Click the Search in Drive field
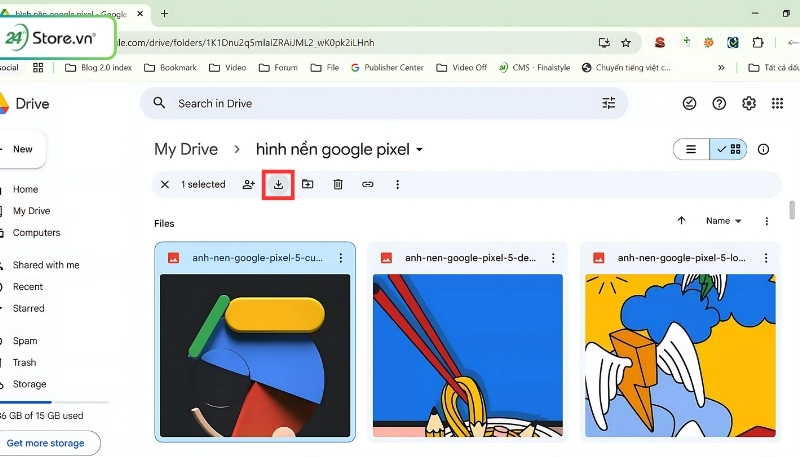 [x=384, y=104]
